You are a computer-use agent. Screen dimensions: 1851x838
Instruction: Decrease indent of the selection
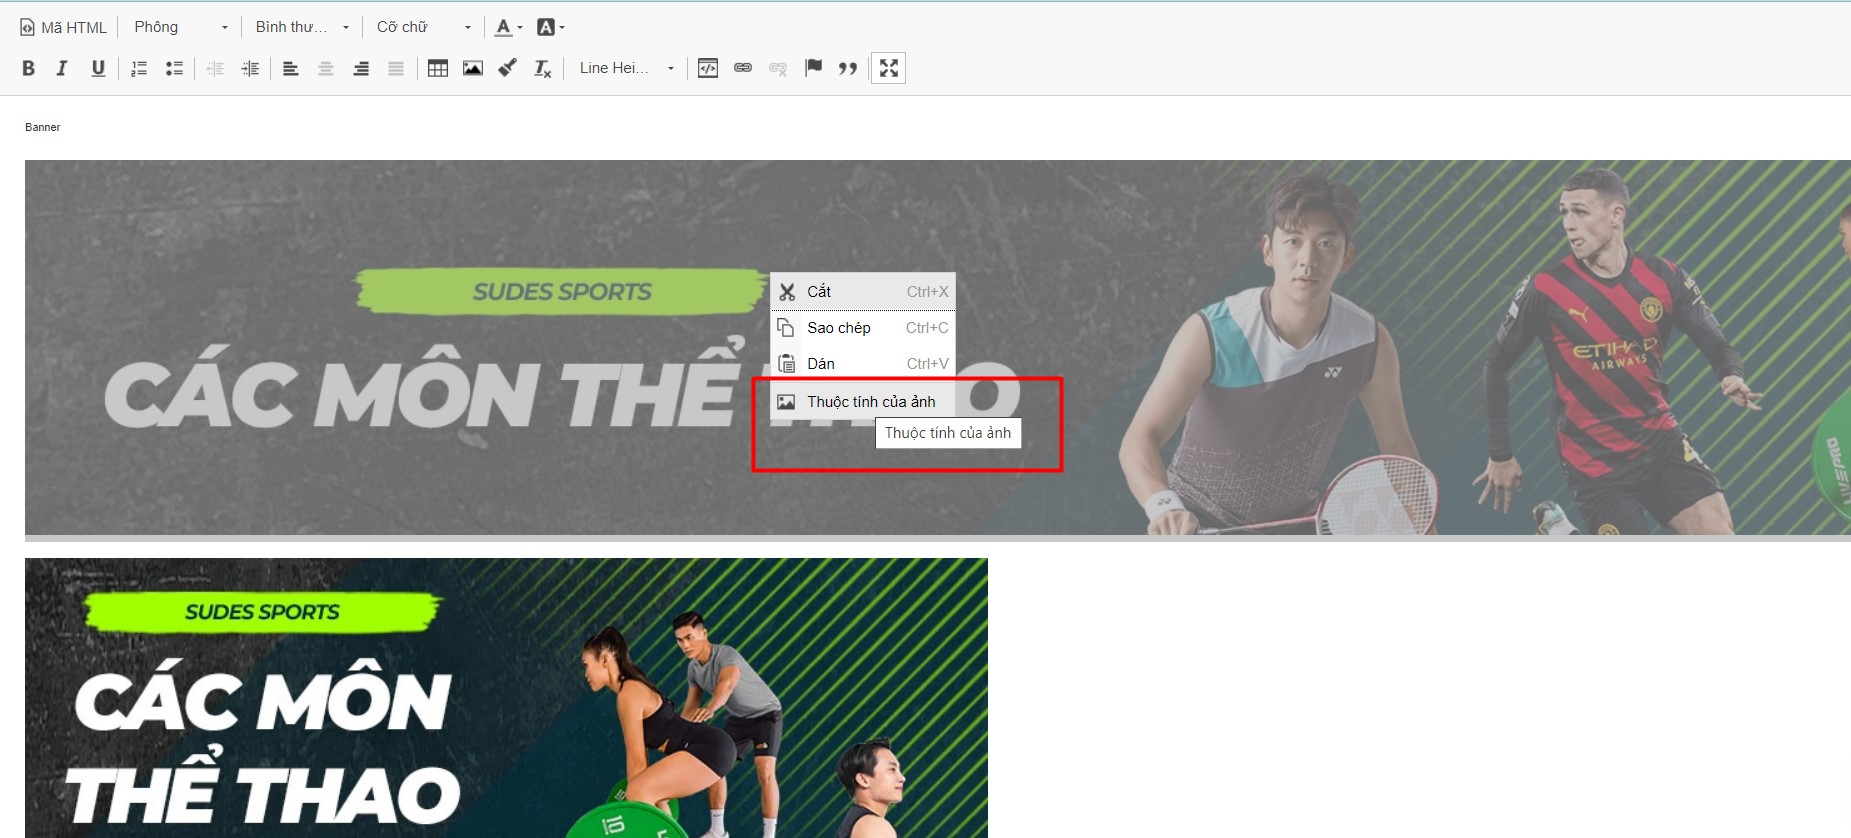click(x=215, y=68)
